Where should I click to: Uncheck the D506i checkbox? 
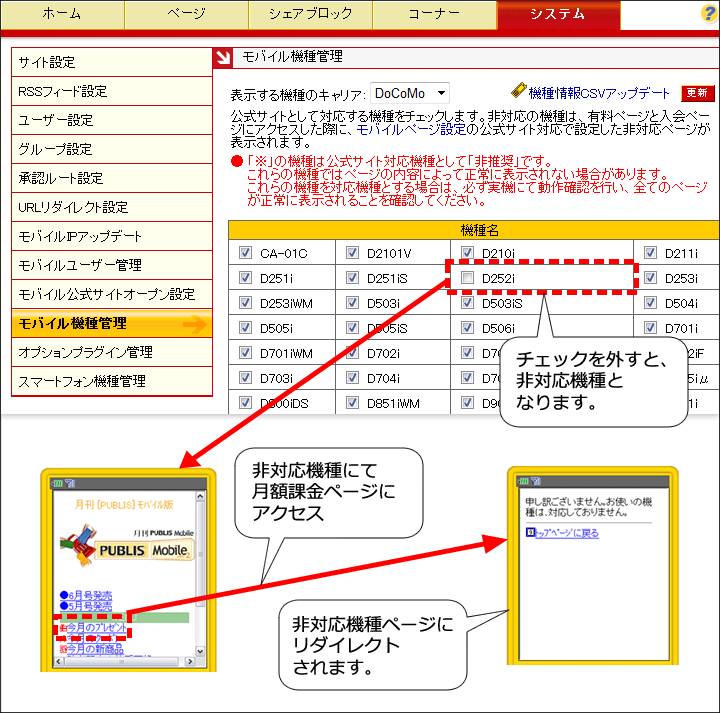(x=467, y=327)
